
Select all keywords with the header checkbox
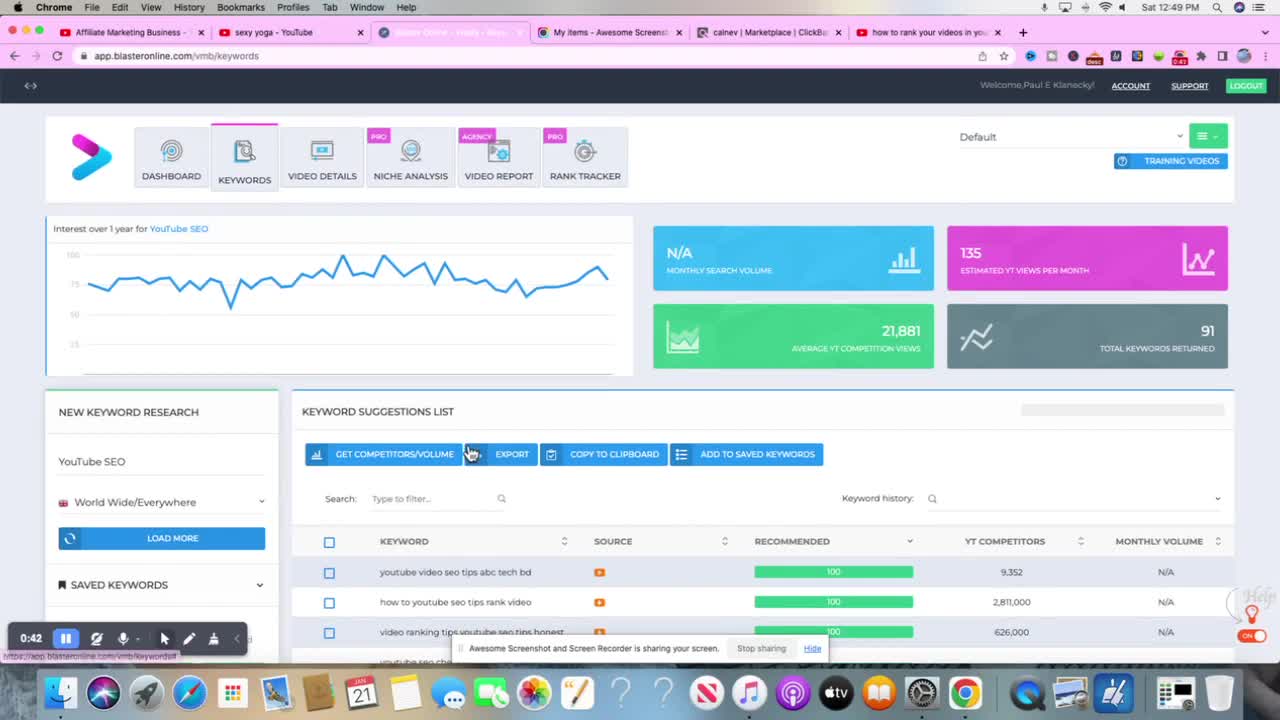tap(329, 542)
